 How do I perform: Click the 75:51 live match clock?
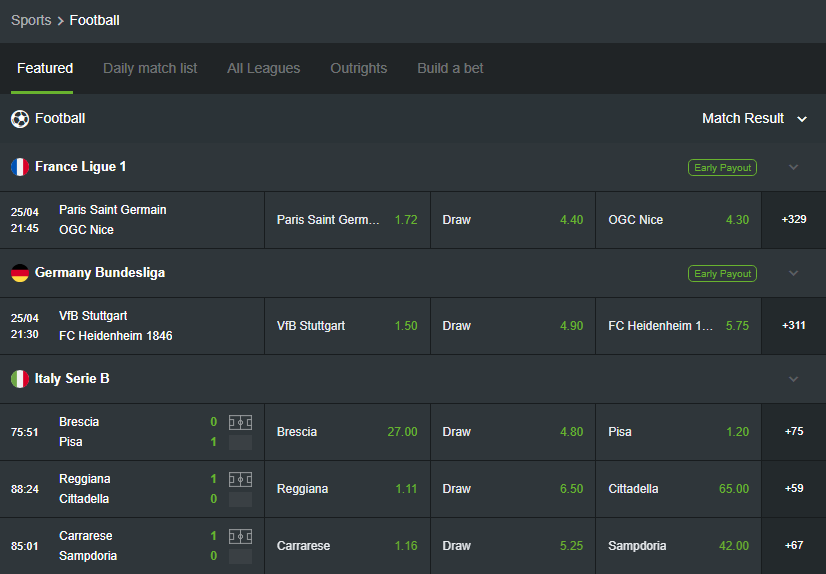pyautogui.click(x=25, y=432)
